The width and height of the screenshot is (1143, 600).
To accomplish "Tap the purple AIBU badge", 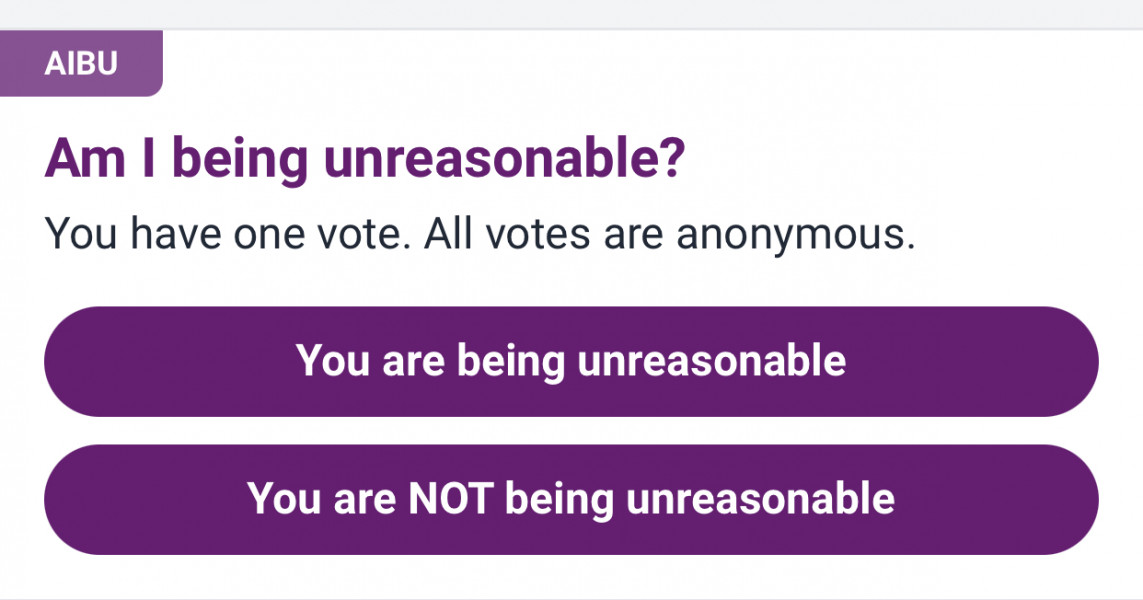I will pyautogui.click(x=81, y=64).
